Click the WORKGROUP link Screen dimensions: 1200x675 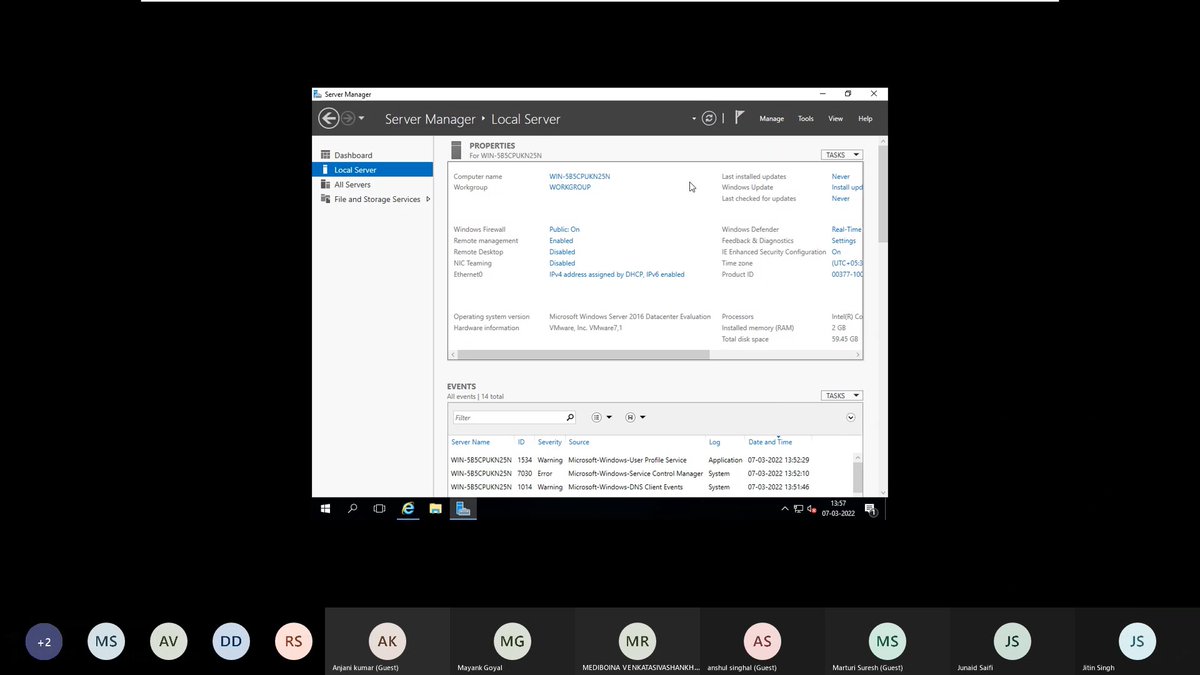pos(570,187)
